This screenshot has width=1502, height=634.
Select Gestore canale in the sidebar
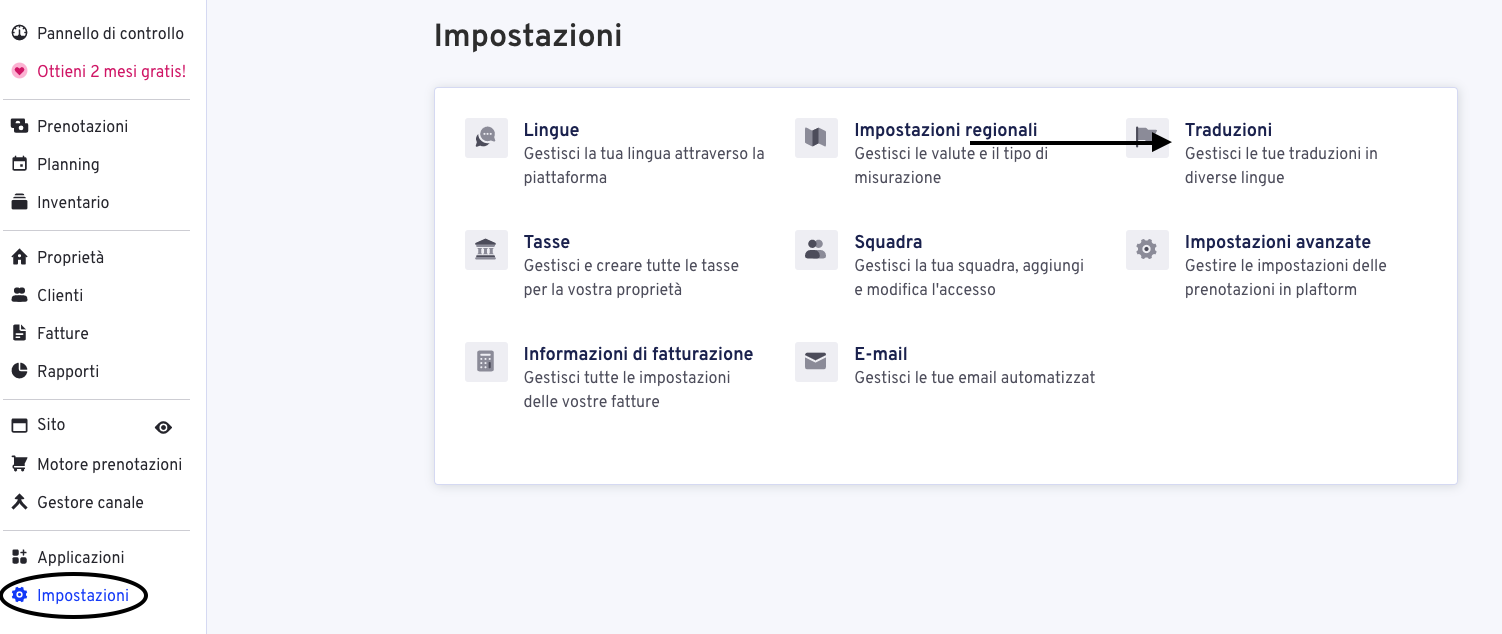click(x=90, y=503)
